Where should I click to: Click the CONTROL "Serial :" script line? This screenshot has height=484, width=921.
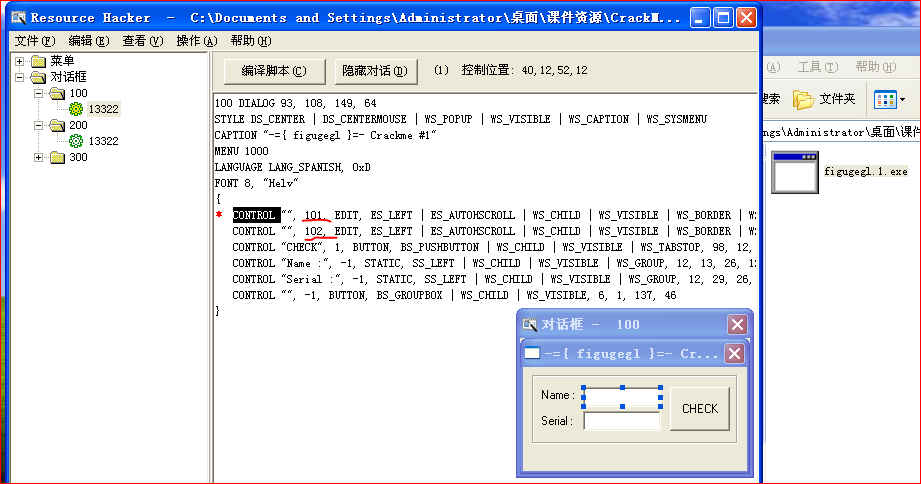492,279
